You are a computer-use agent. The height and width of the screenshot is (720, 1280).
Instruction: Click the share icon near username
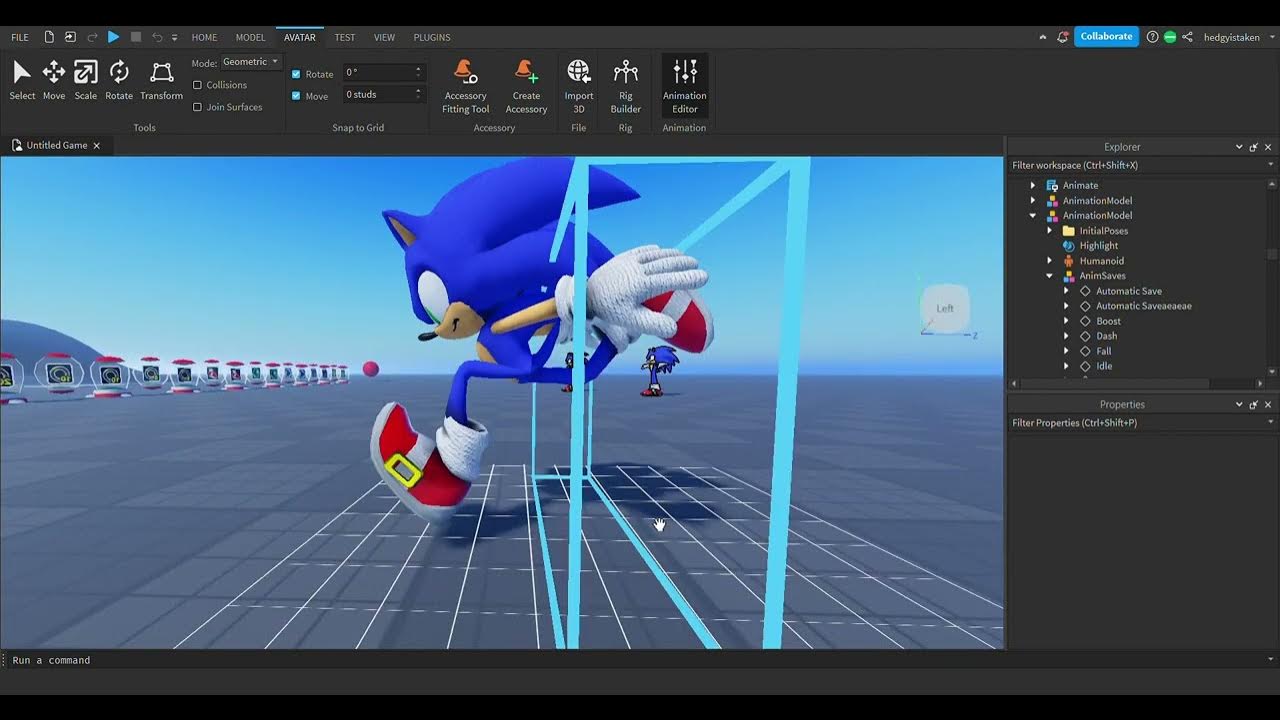point(1187,37)
